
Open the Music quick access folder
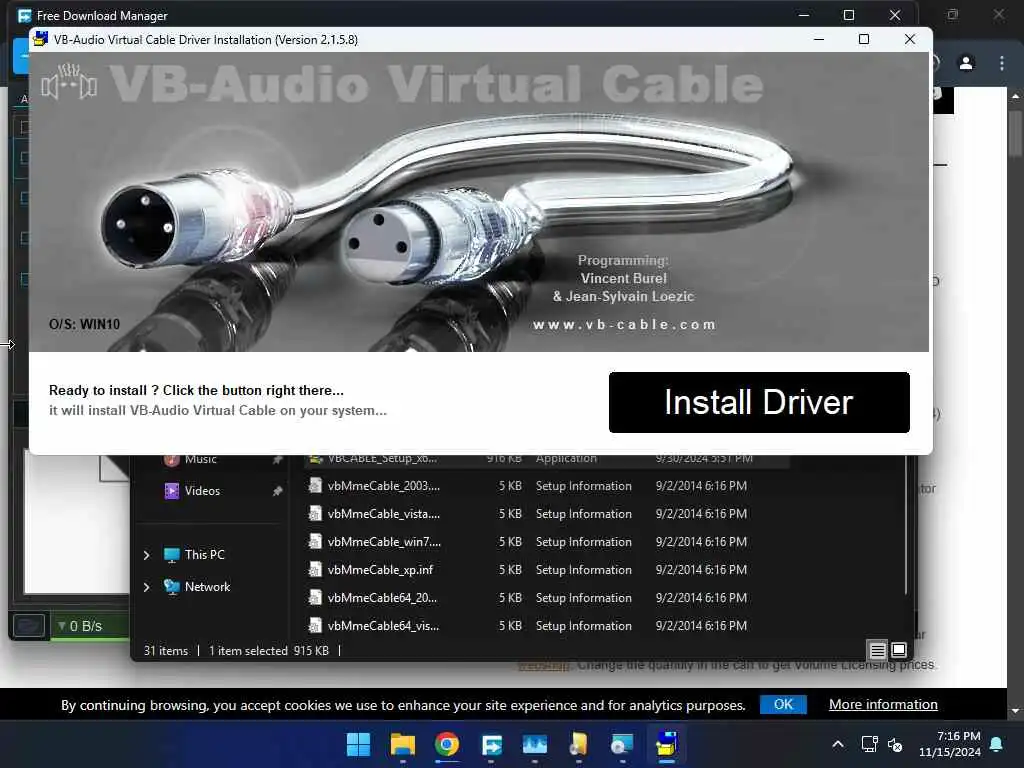pyautogui.click(x=200, y=460)
